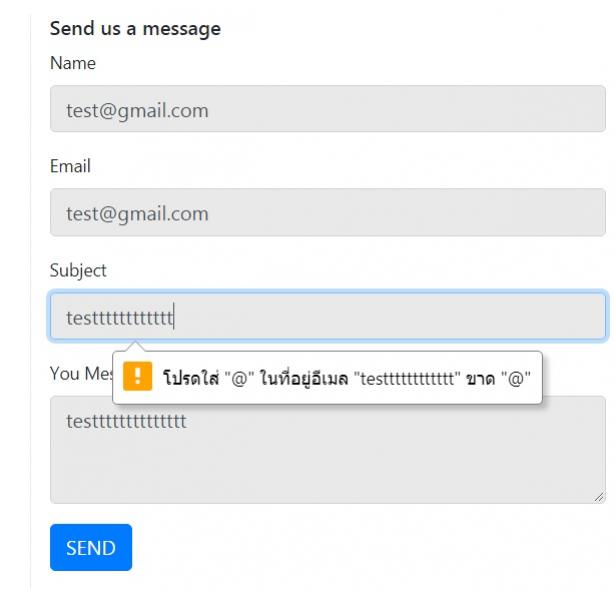The height and width of the screenshot is (591, 615).
Task: Click the typed text inside message textarea
Action: 126,421
